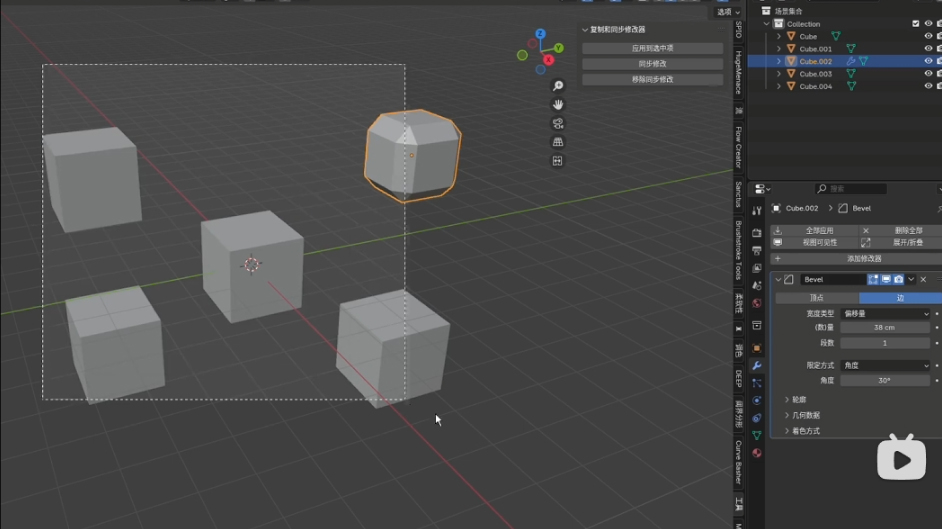This screenshot has width=942, height=529.
Task: Collapse the Bevel modifier panel
Action: point(778,280)
